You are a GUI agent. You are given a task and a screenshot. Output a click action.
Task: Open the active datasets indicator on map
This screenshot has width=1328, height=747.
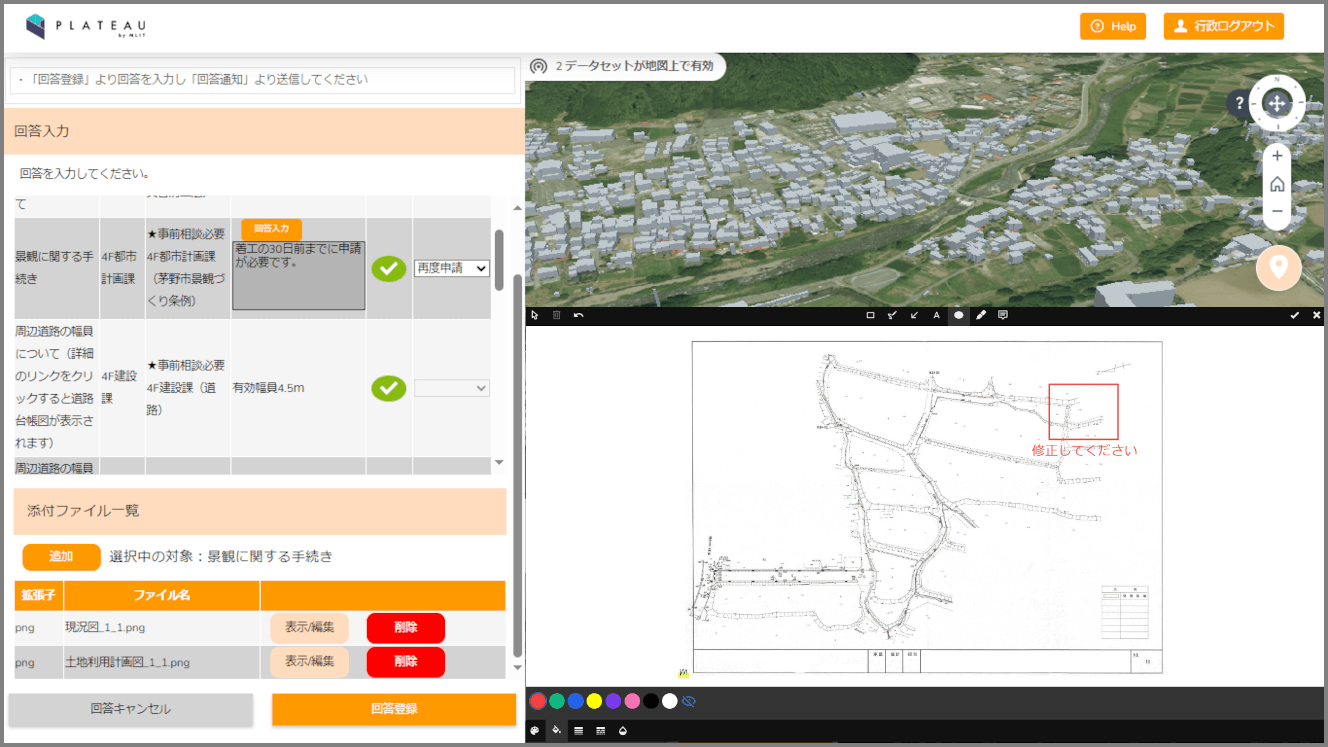click(x=625, y=66)
